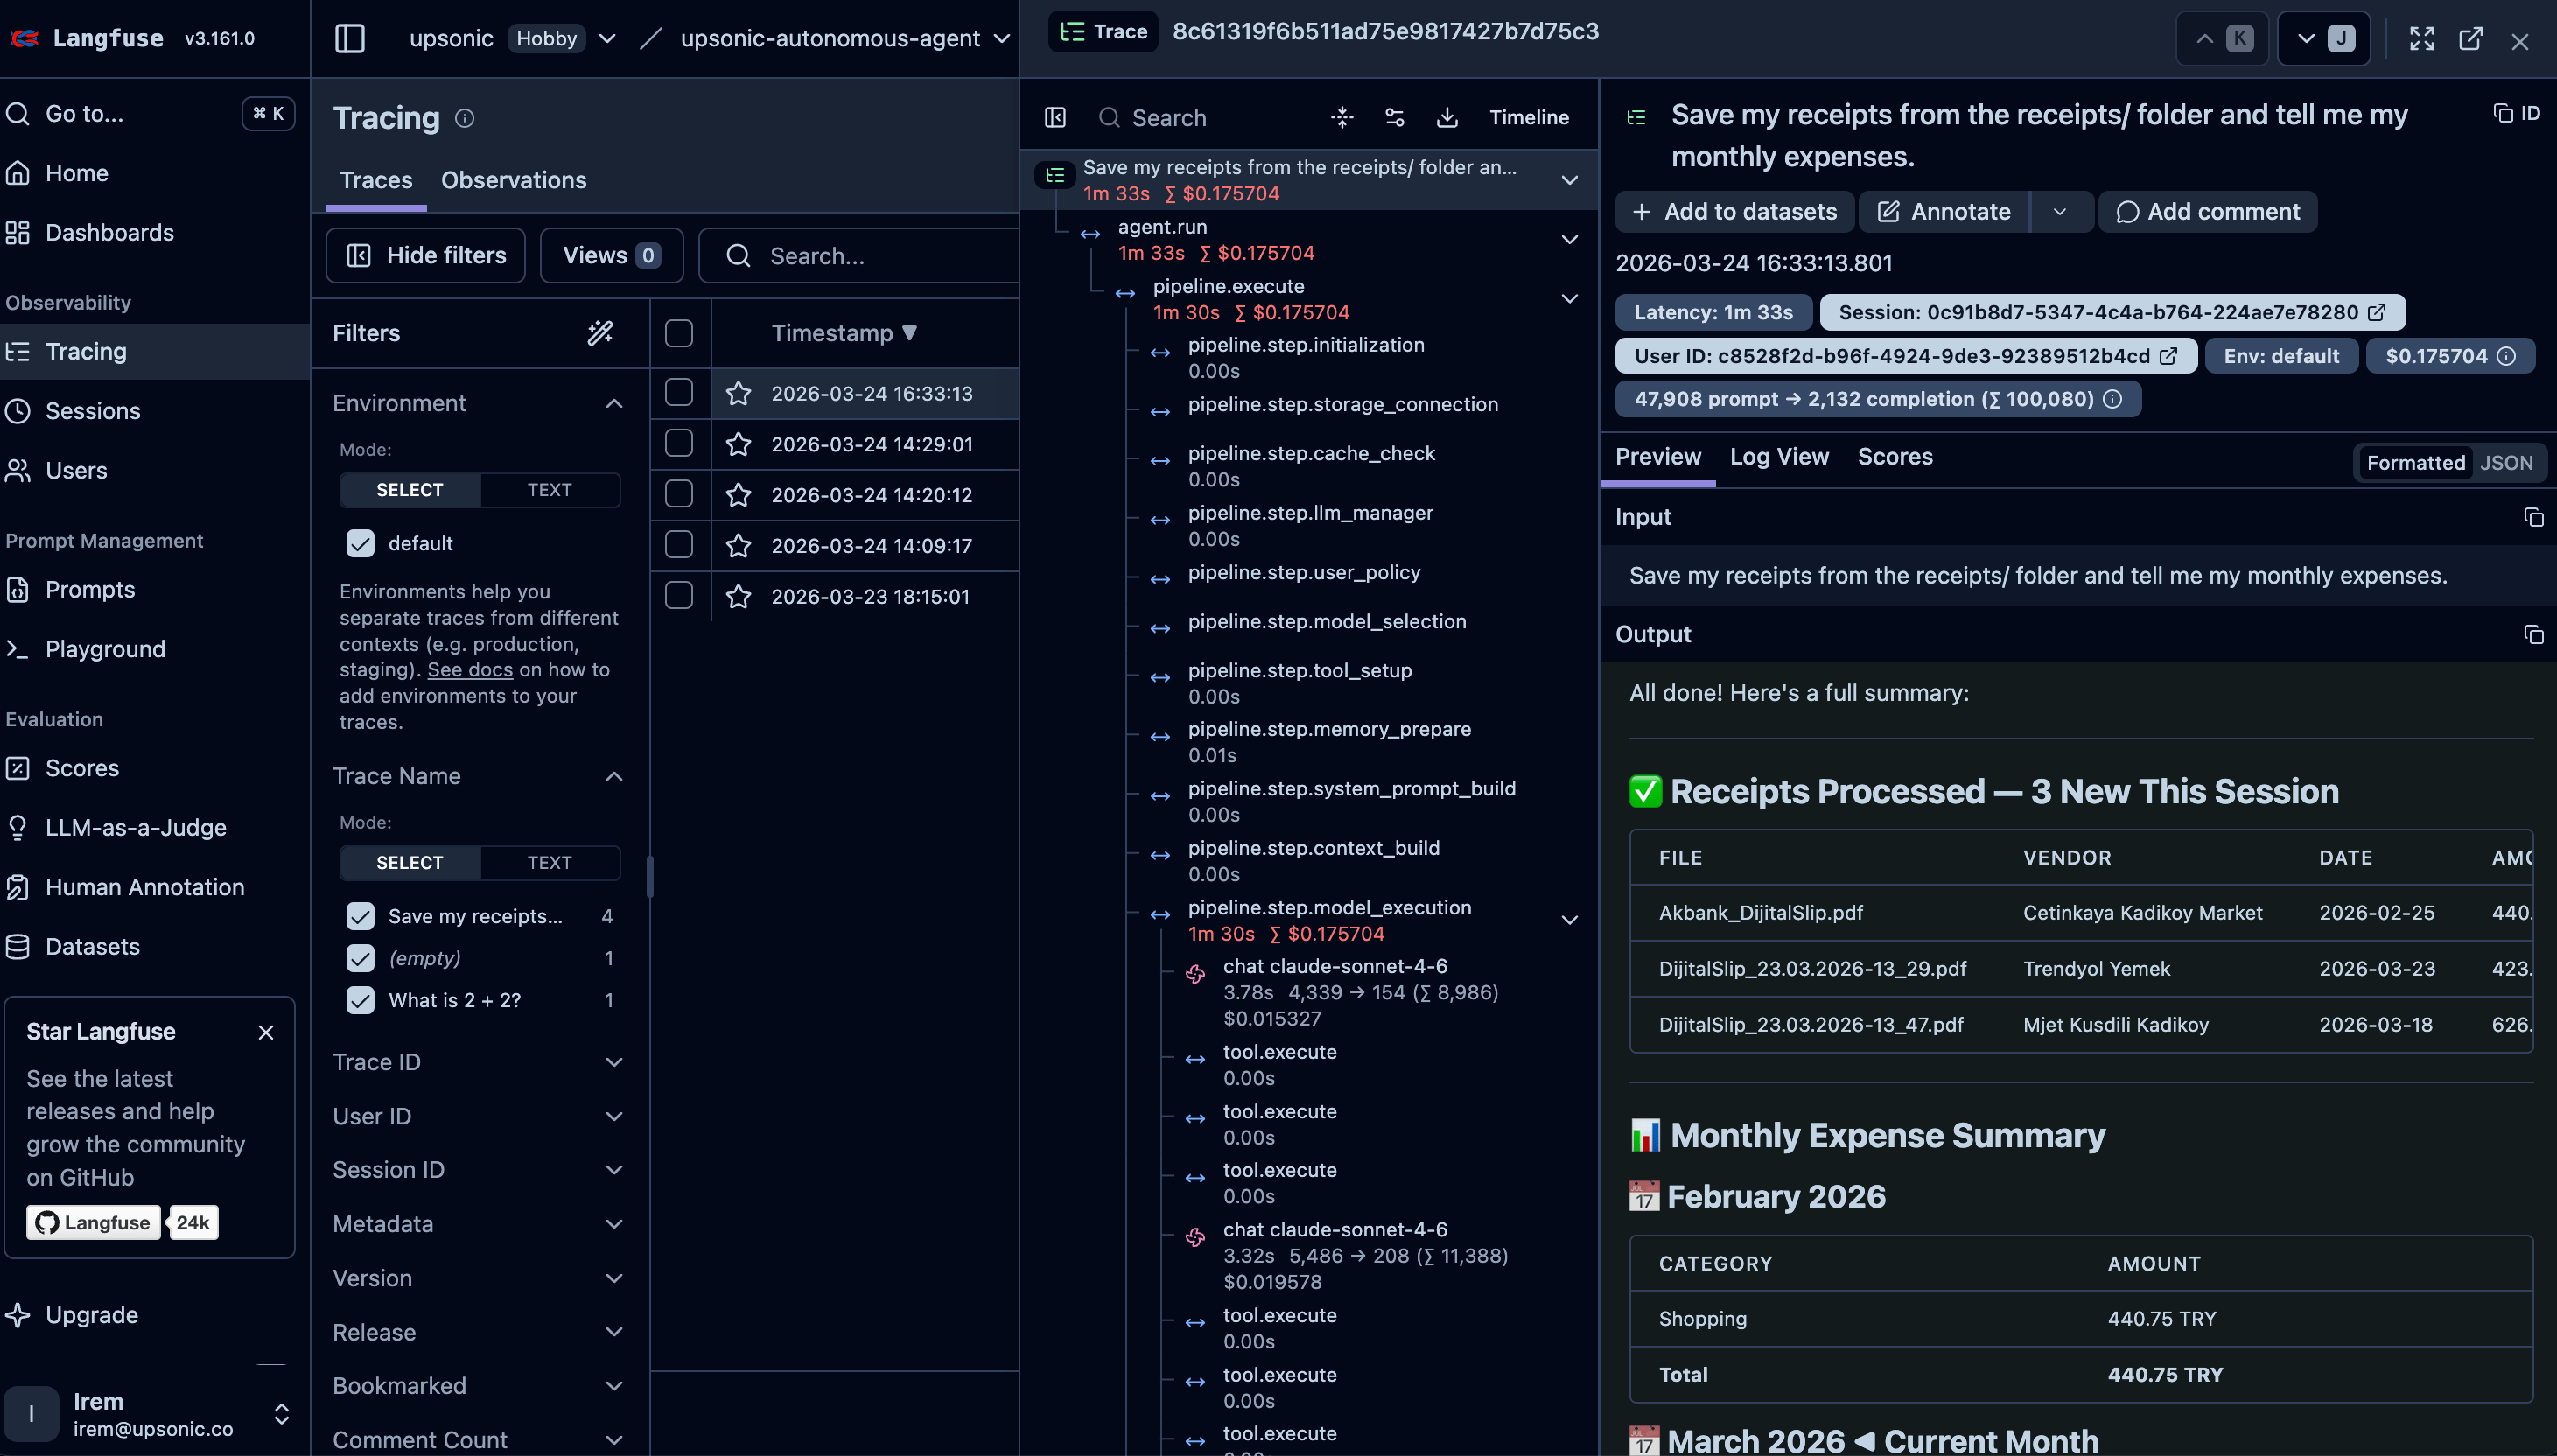Open session link external icon
Viewport: 2557px width, 1456px height.
(x=2377, y=313)
